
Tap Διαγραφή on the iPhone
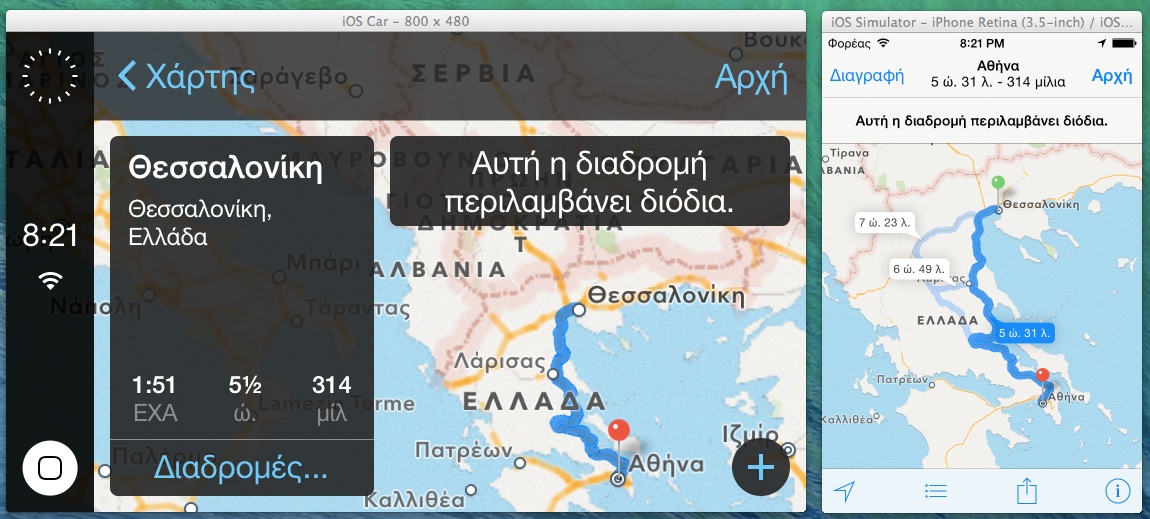[867, 76]
